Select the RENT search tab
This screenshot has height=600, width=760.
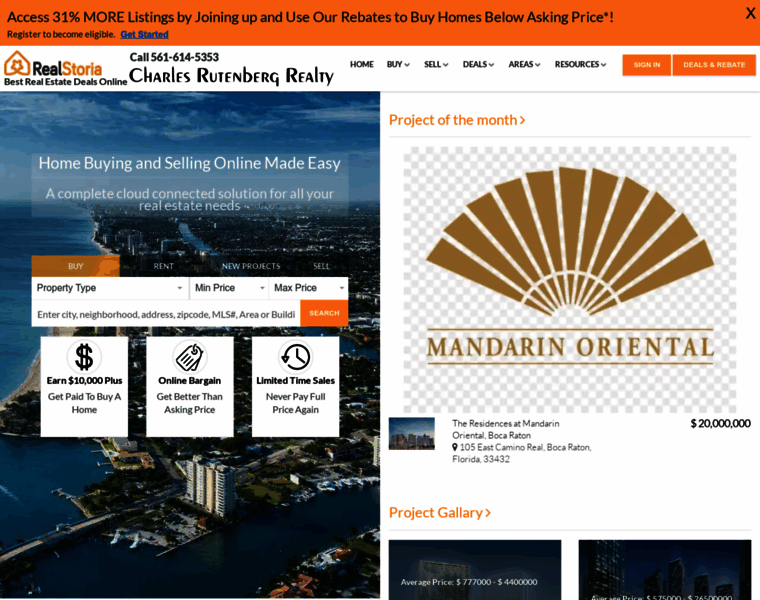pos(163,266)
